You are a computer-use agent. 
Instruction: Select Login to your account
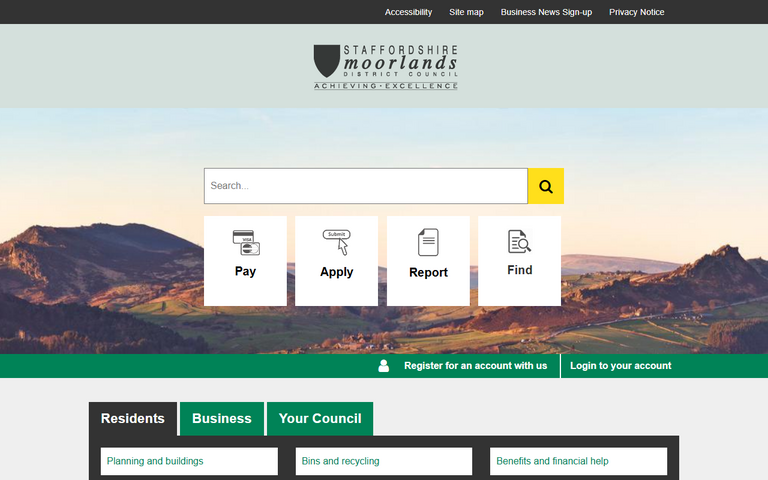pos(620,366)
